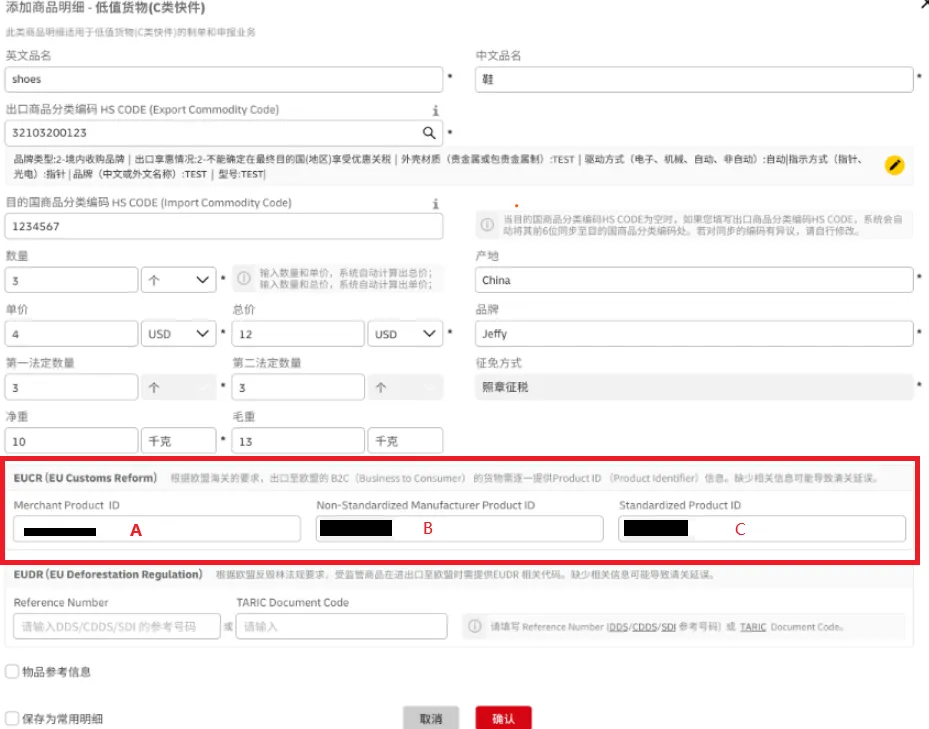Click the EUDR Reference Number input
The image size is (929, 729).
point(117,626)
